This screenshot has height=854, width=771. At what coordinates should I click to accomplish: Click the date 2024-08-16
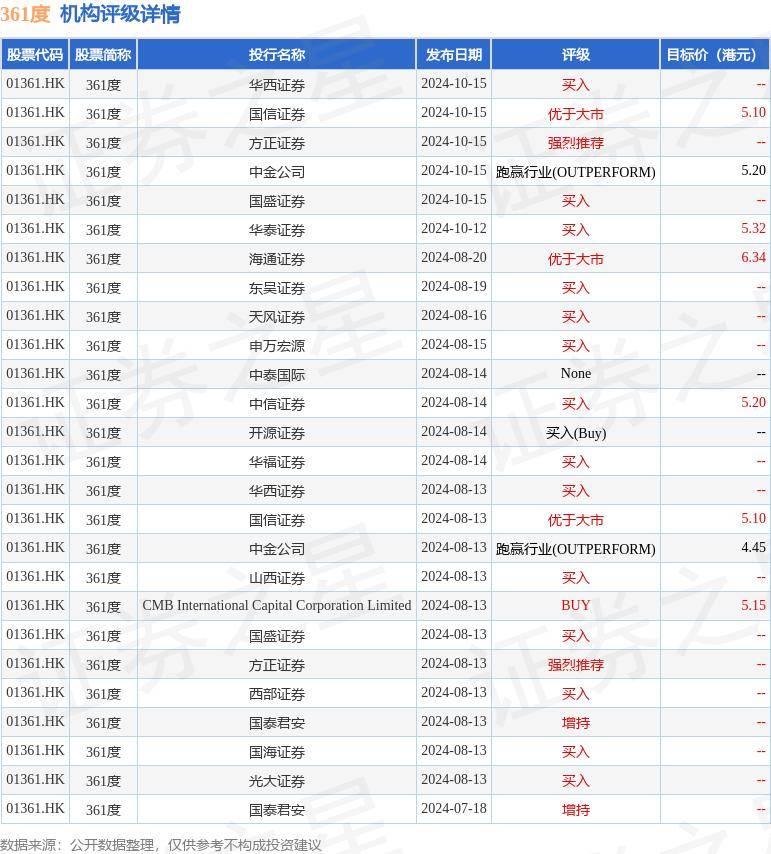[454, 315]
